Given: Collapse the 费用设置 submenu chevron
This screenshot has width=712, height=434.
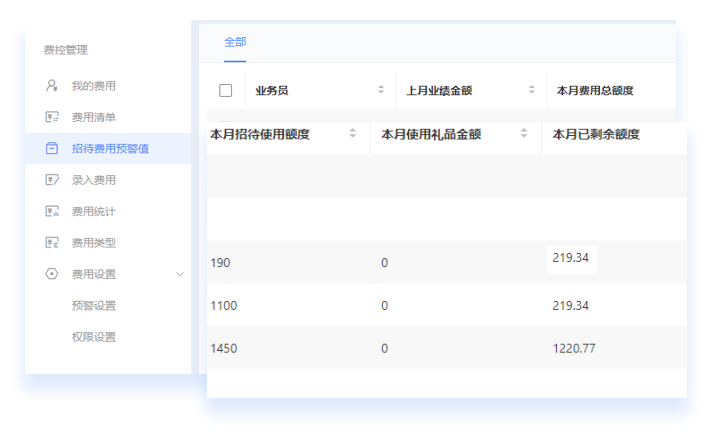Looking at the screenshot, I should point(180,274).
